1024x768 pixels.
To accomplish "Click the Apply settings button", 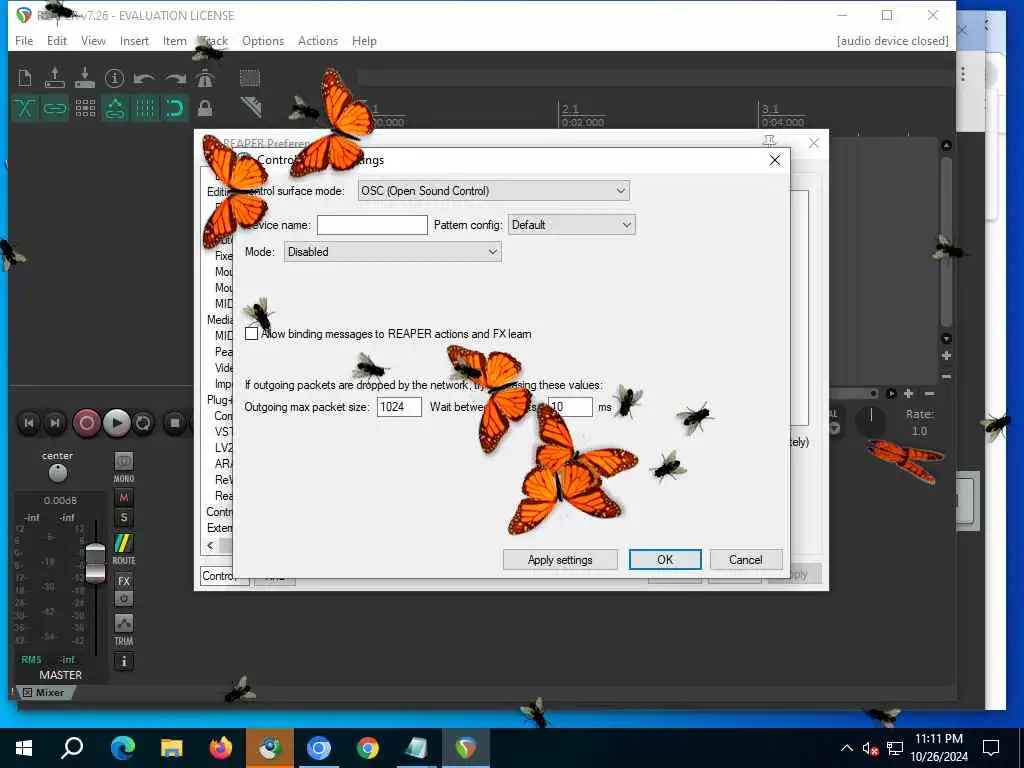I will point(560,560).
